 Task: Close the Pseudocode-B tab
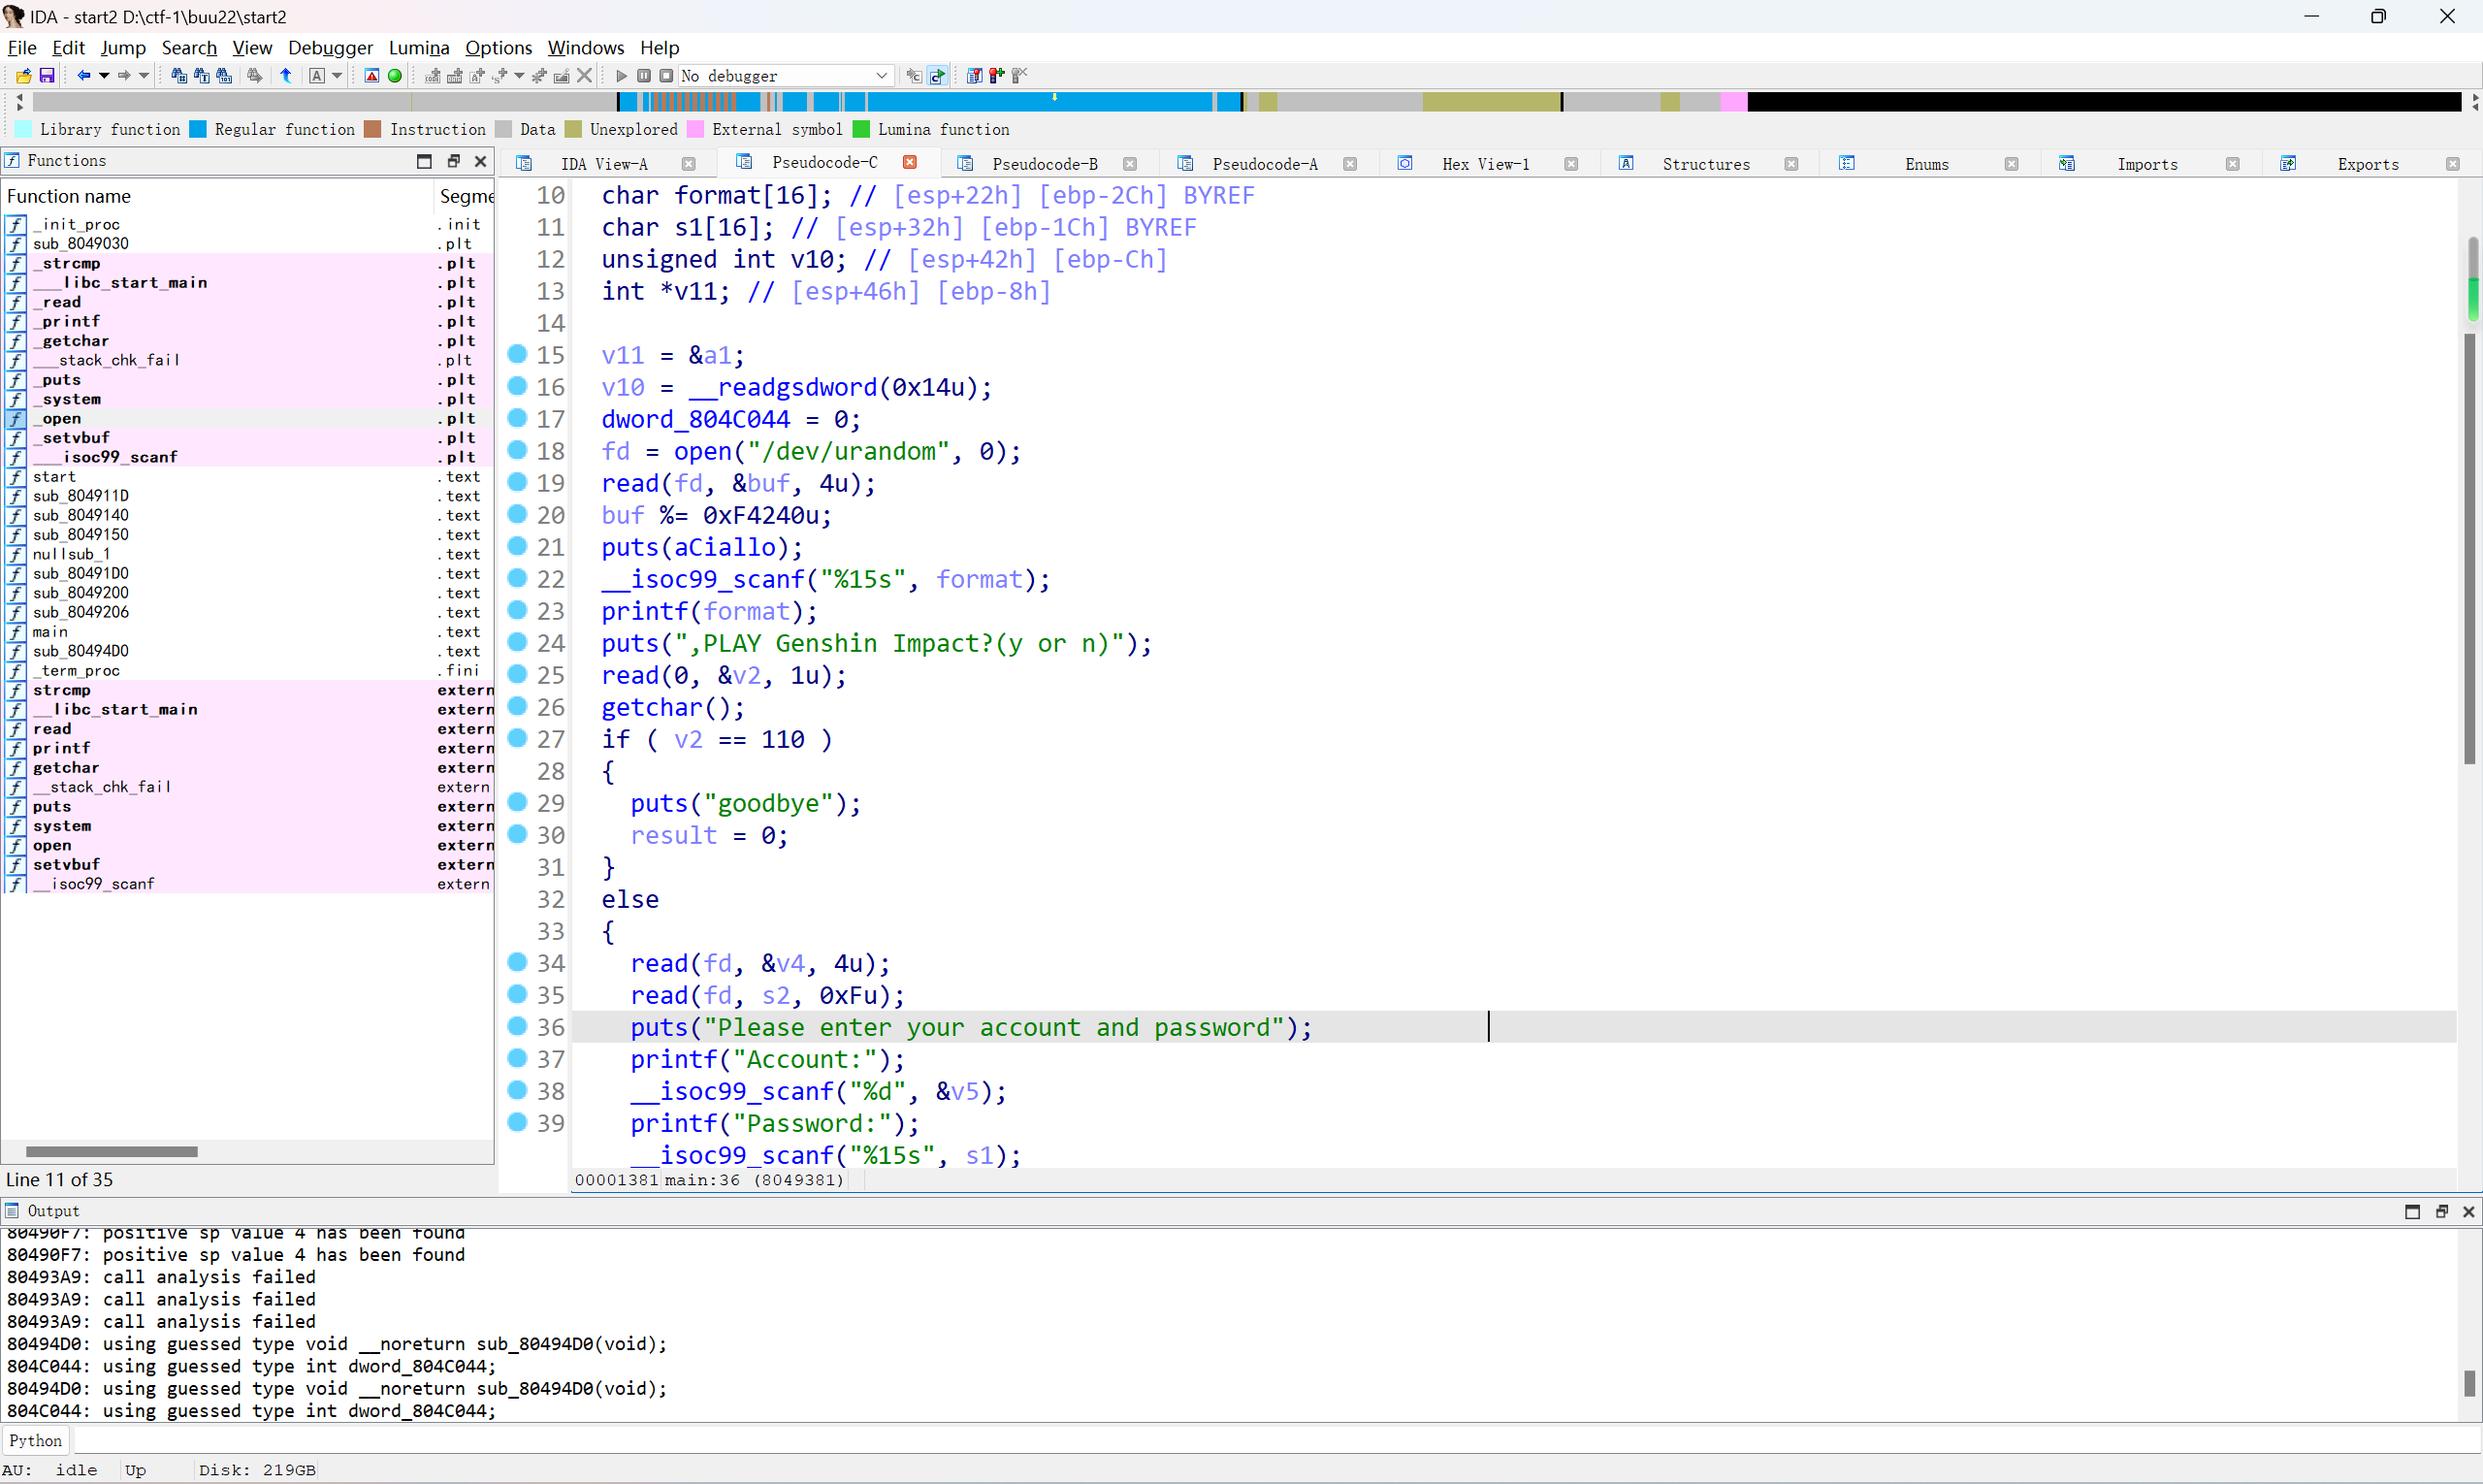(x=1130, y=164)
